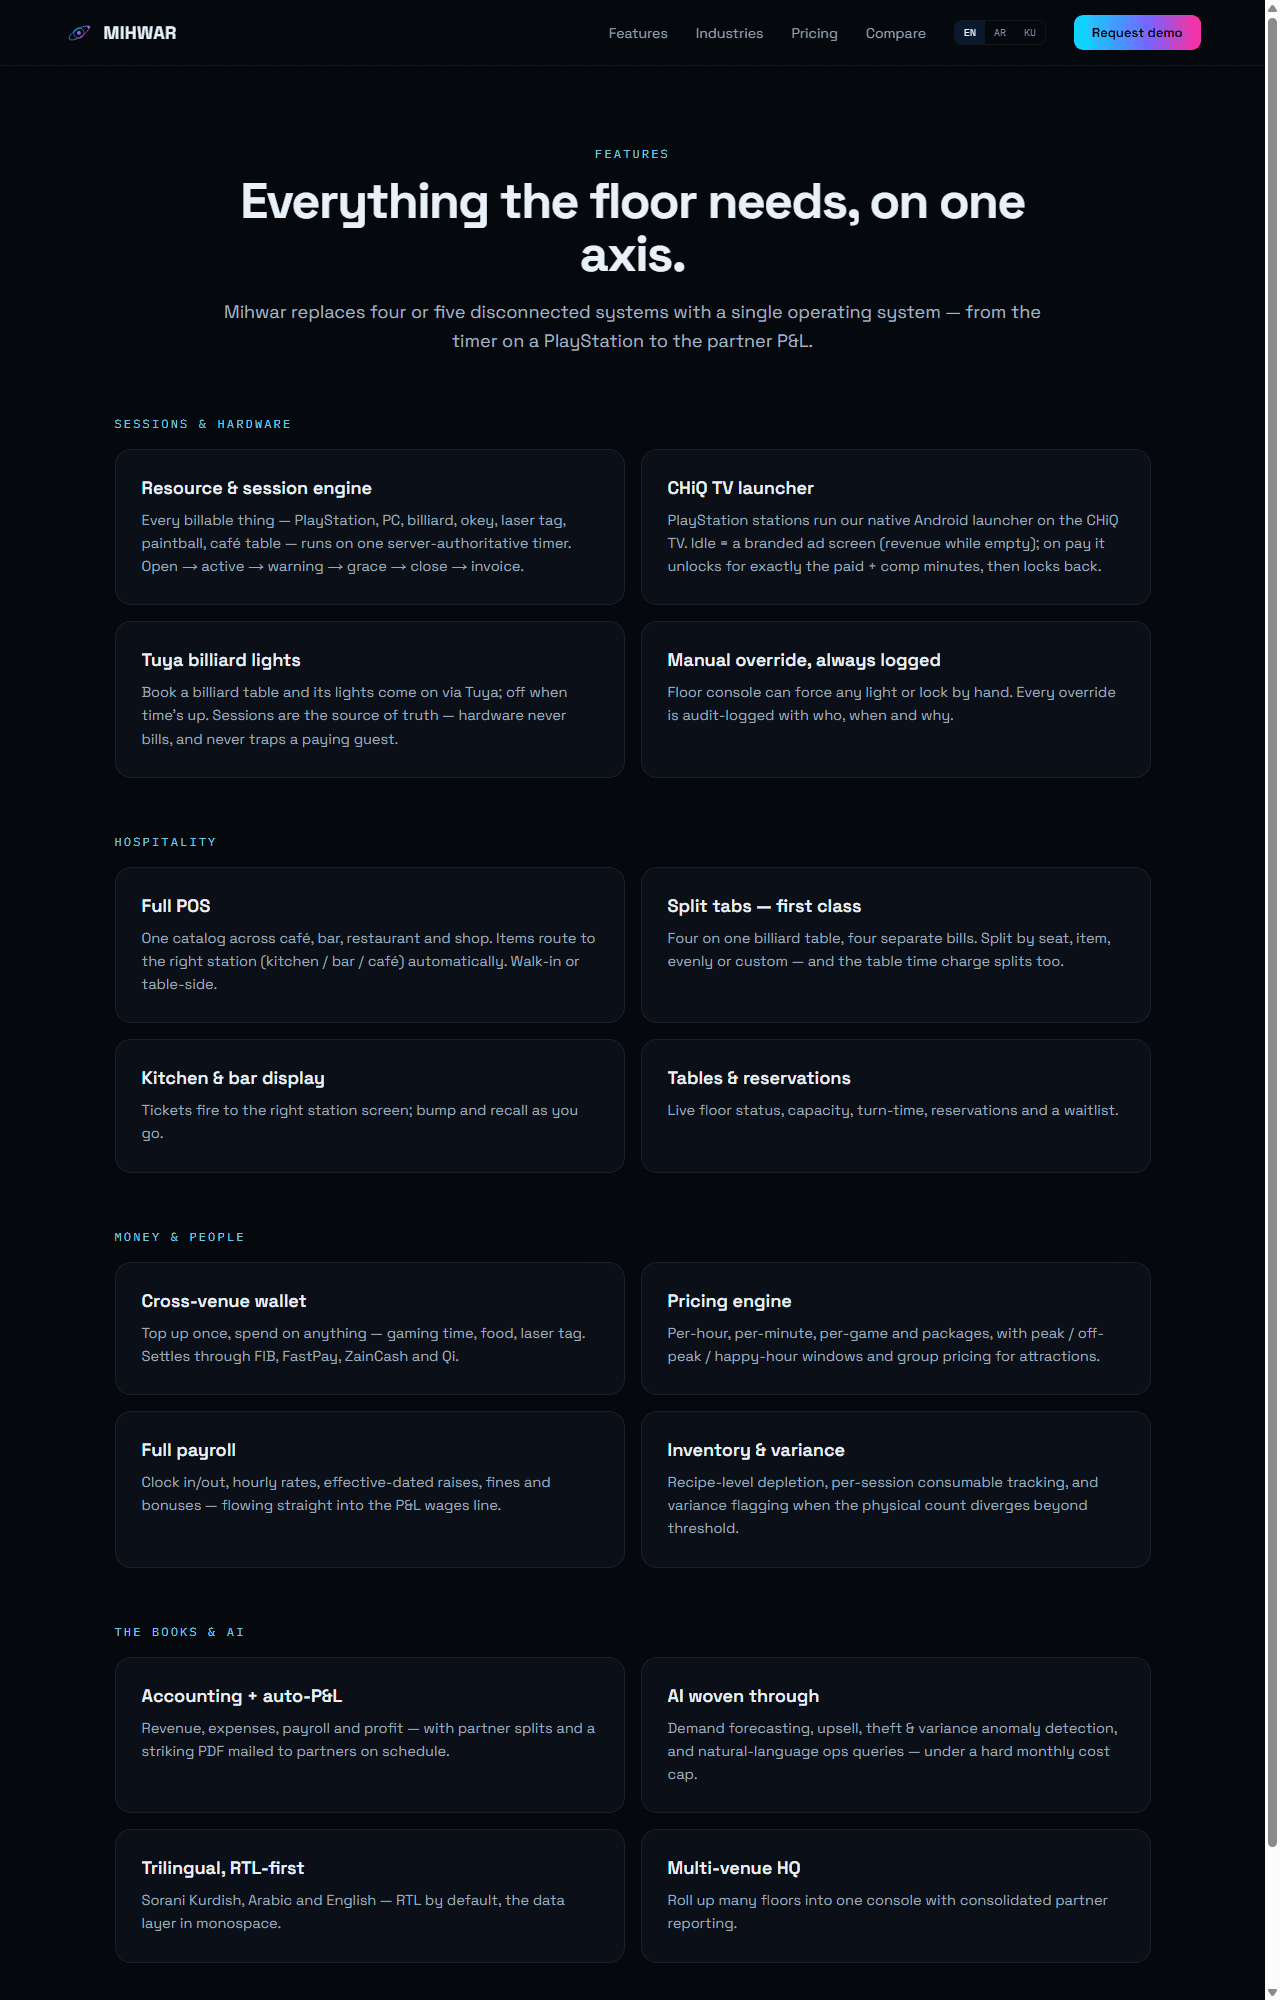Click 'Manual override, always logged' heading
Image resolution: width=1280 pixels, height=2000 pixels.
pos(804,660)
